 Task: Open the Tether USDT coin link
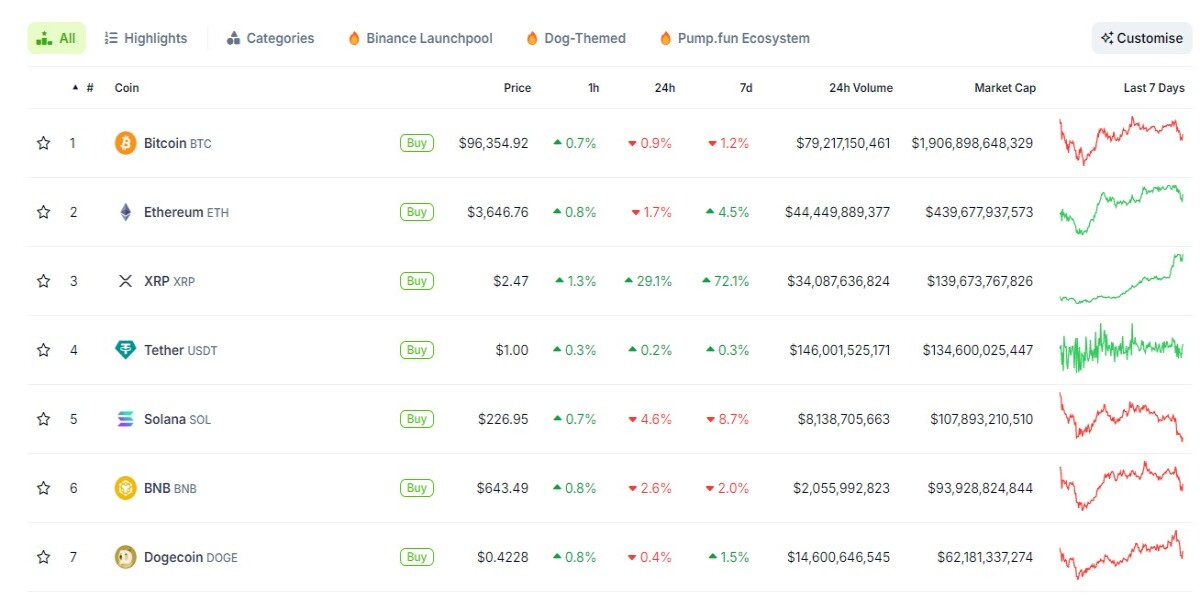pos(181,350)
